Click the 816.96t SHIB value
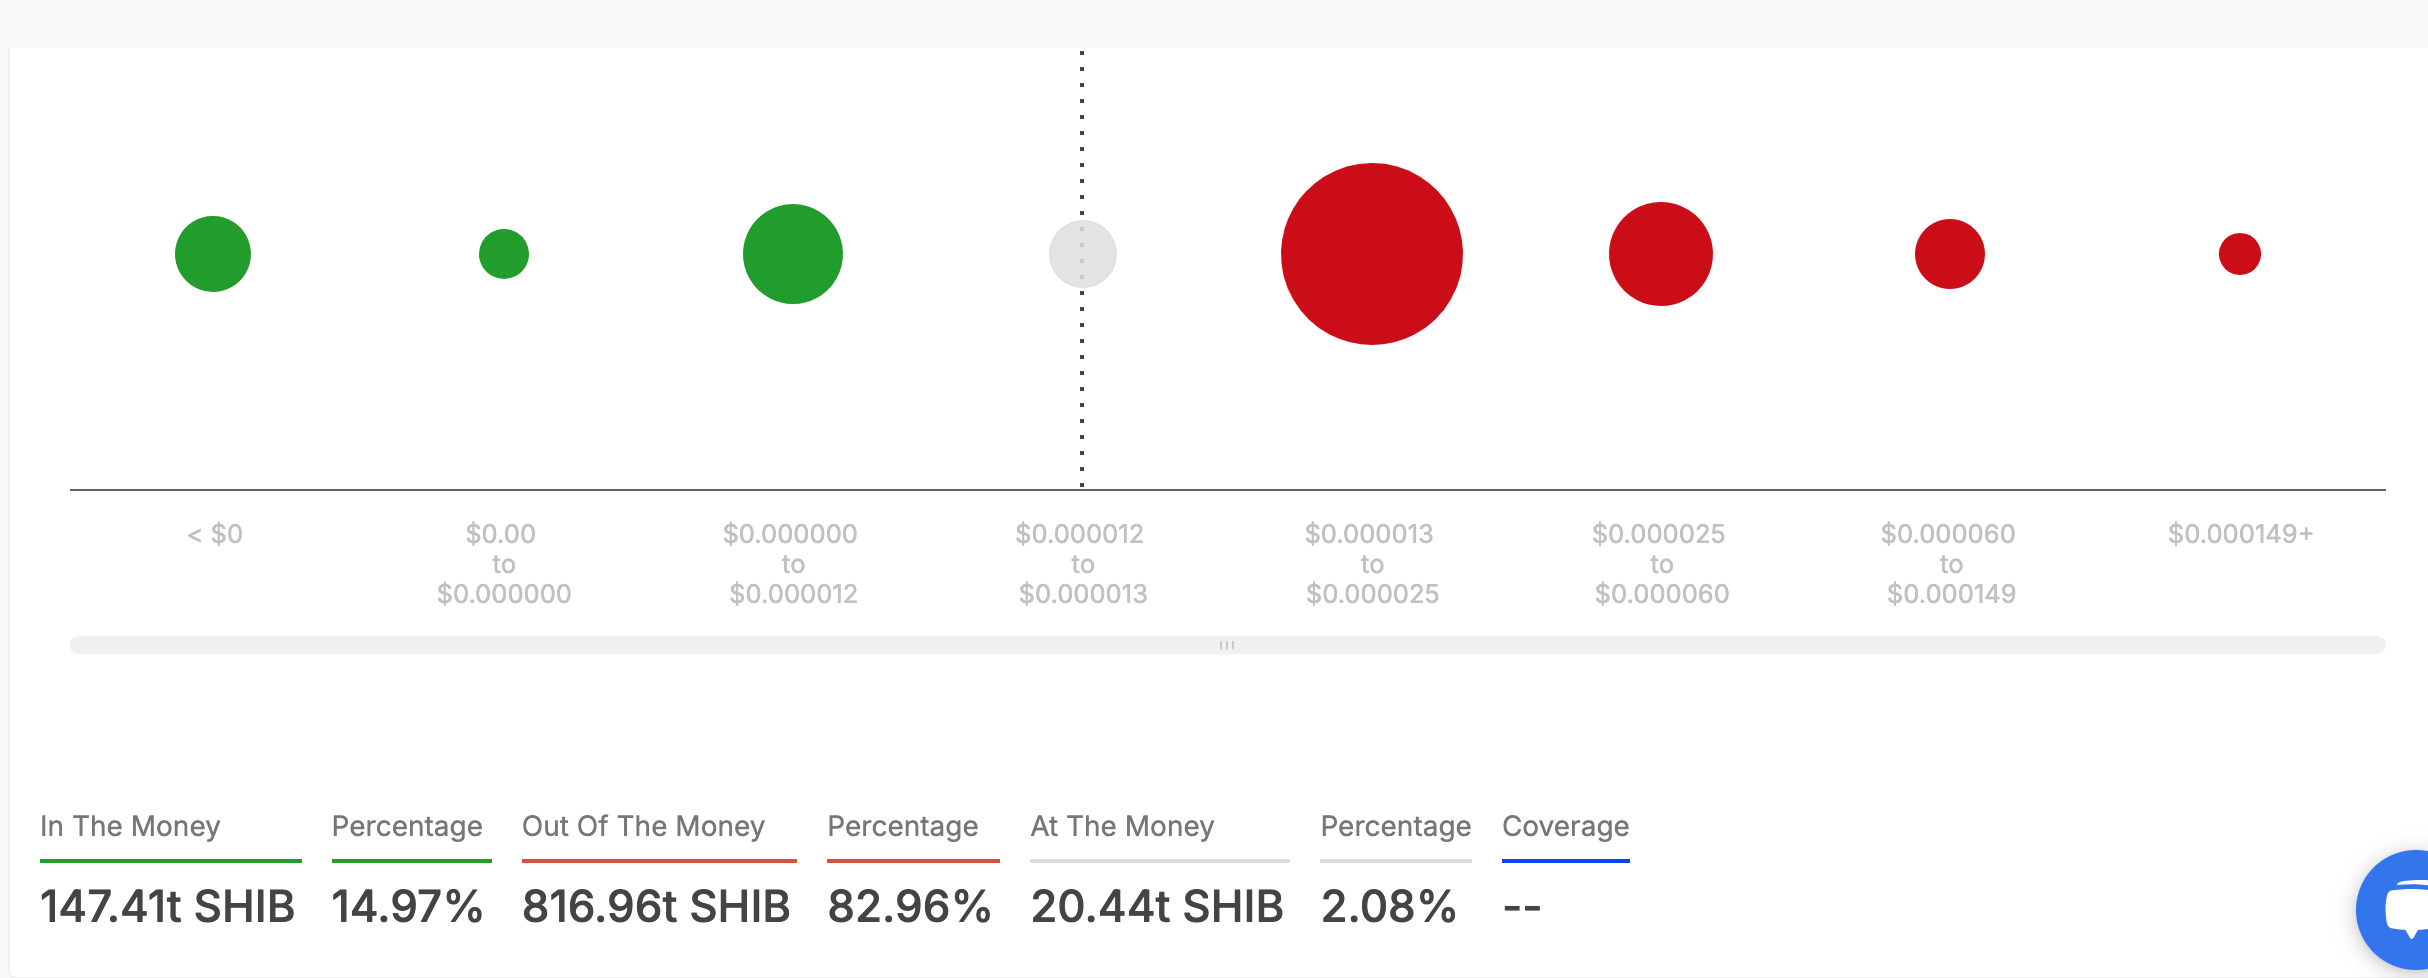 [656, 907]
